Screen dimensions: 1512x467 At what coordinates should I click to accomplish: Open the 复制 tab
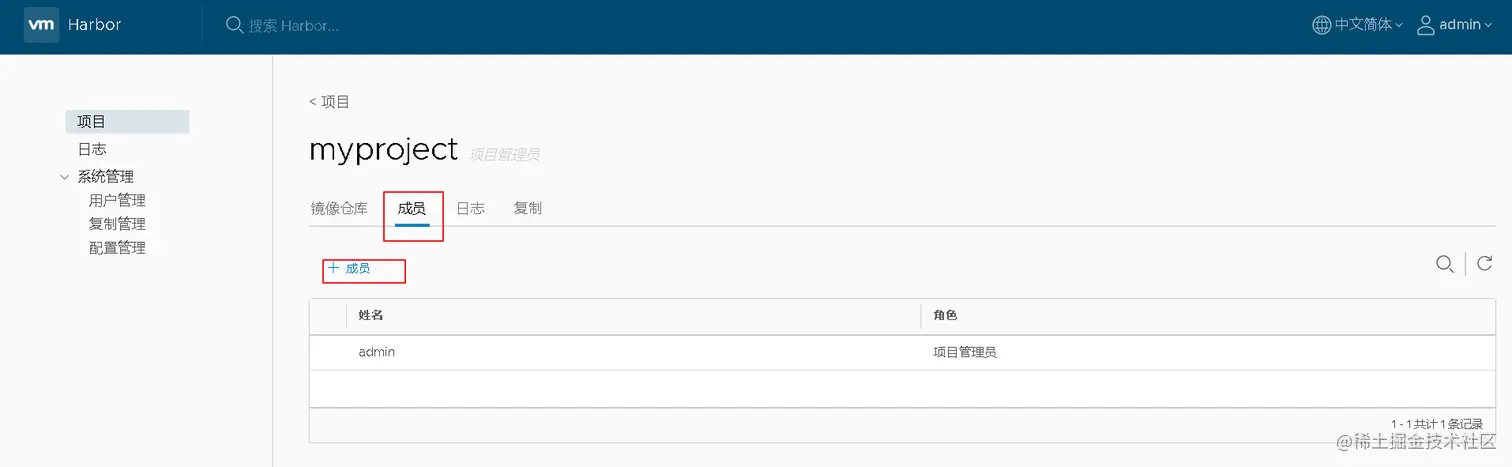(527, 208)
